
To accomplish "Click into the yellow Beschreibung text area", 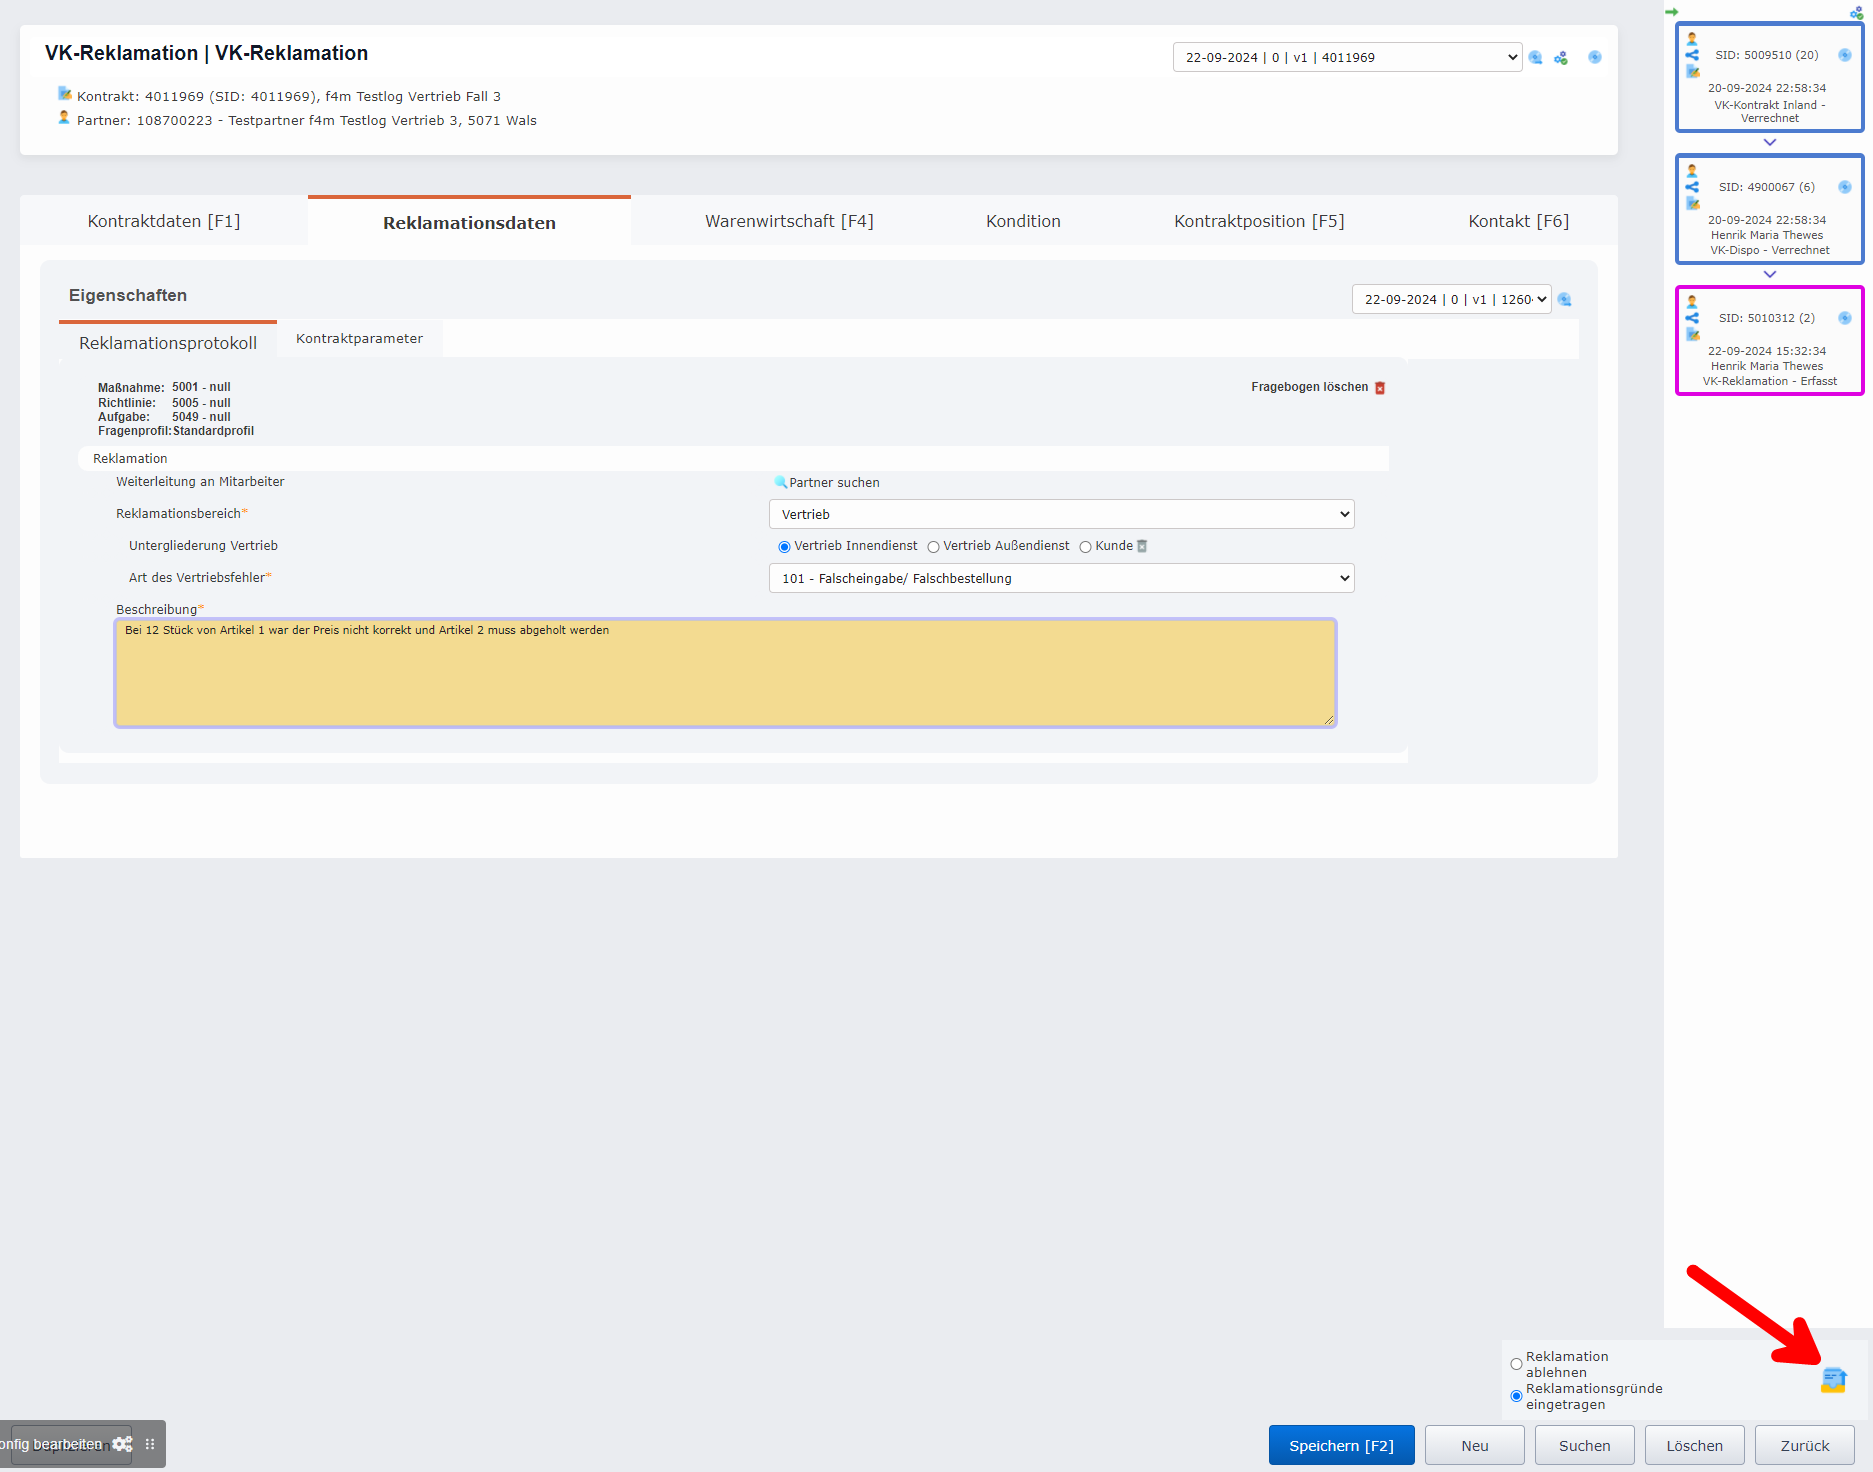I will click(725, 673).
